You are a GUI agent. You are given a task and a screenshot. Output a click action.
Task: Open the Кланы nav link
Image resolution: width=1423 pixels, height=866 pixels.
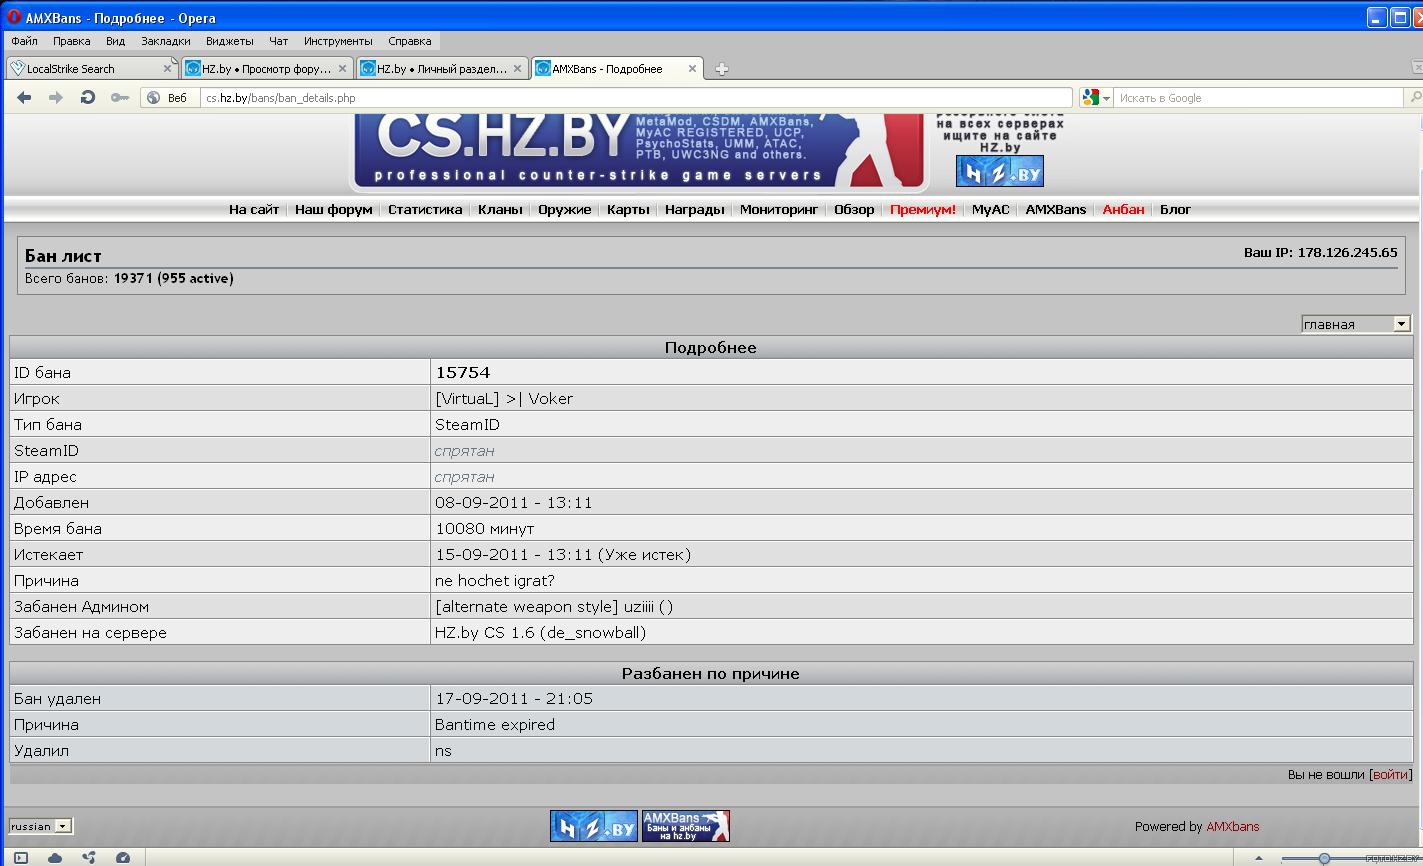pyautogui.click(x=500, y=209)
